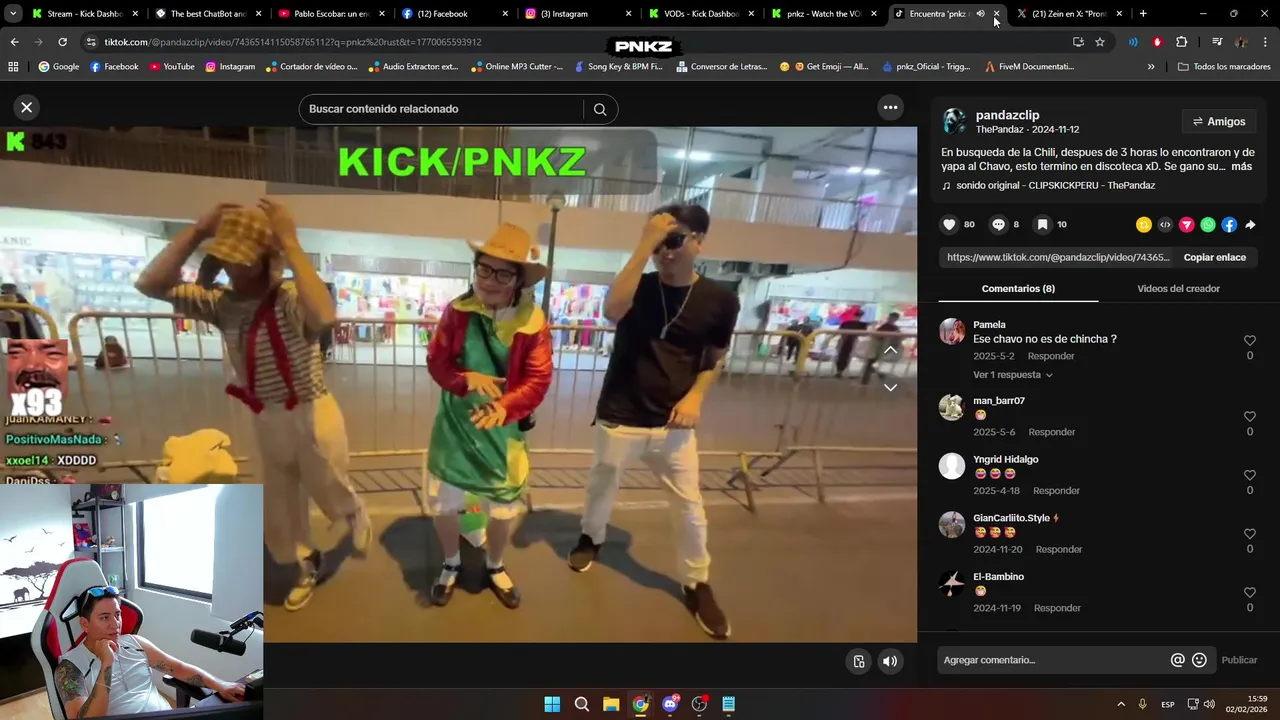Like Pamela's comment with heart

1250,341
